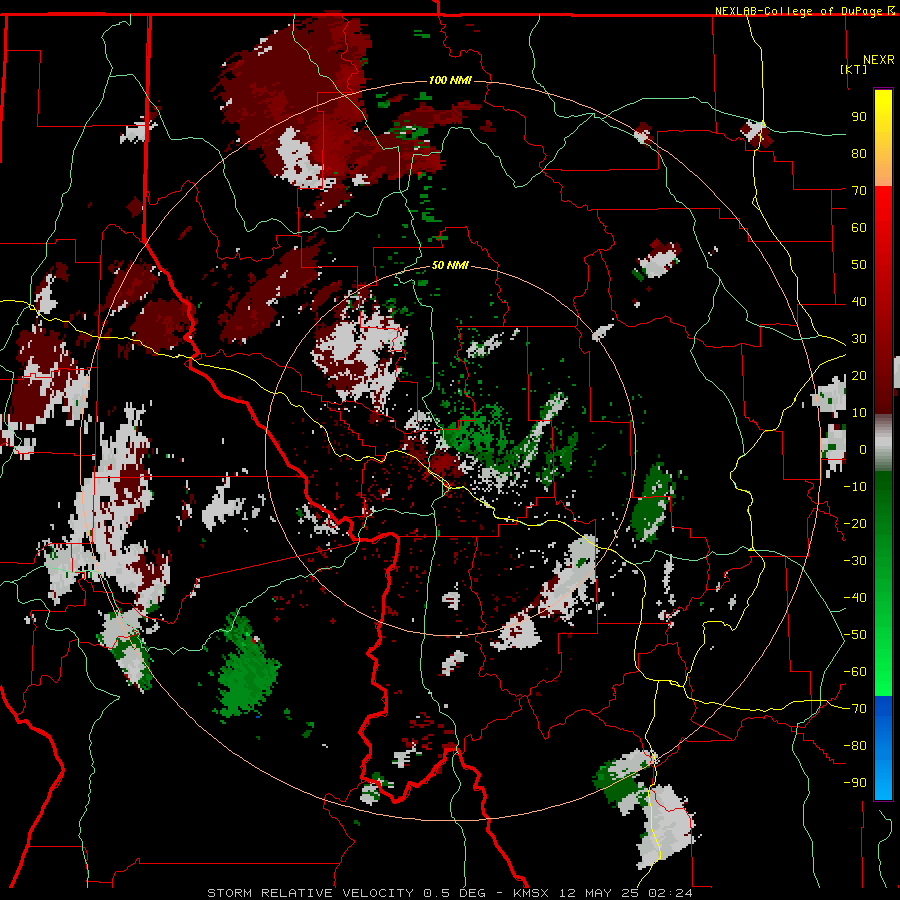The image size is (900, 900).
Task: Click the -90 value on the velocity scale
Action: 855,783
